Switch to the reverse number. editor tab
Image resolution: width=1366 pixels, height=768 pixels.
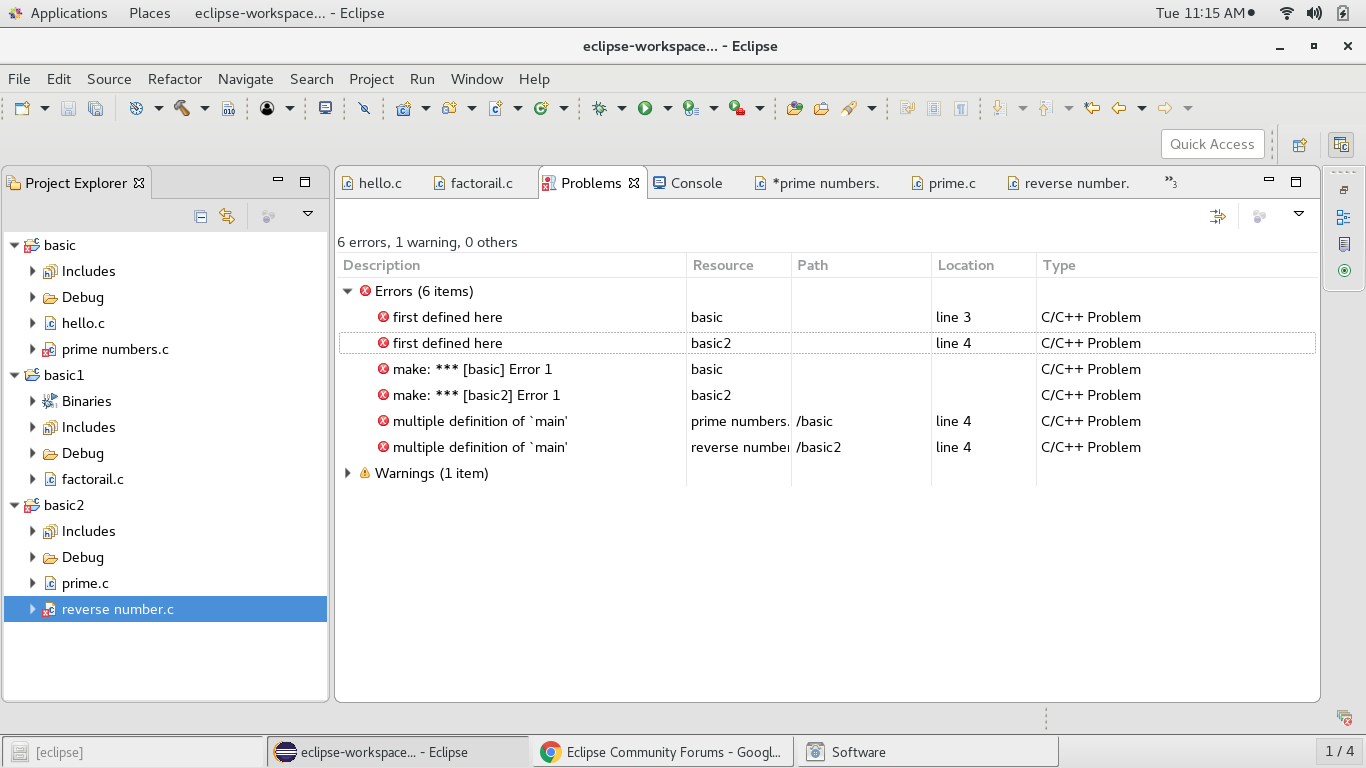(1068, 183)
